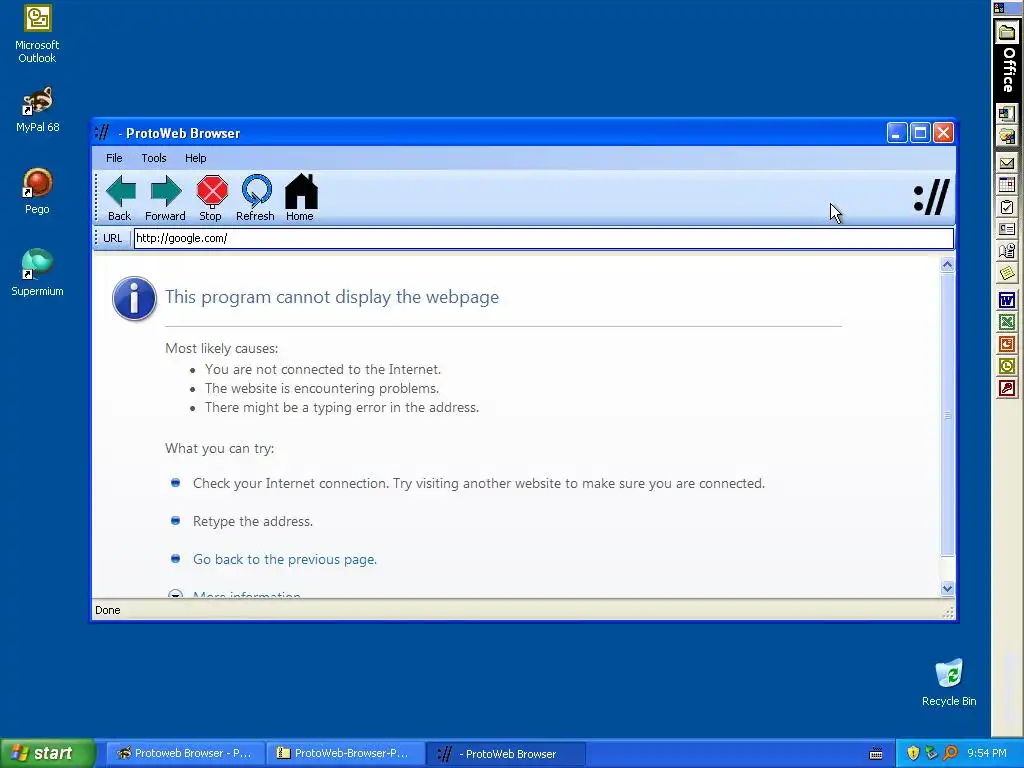Click the Forward arrow button
The image size is (1024, 768).
[165, 198]
